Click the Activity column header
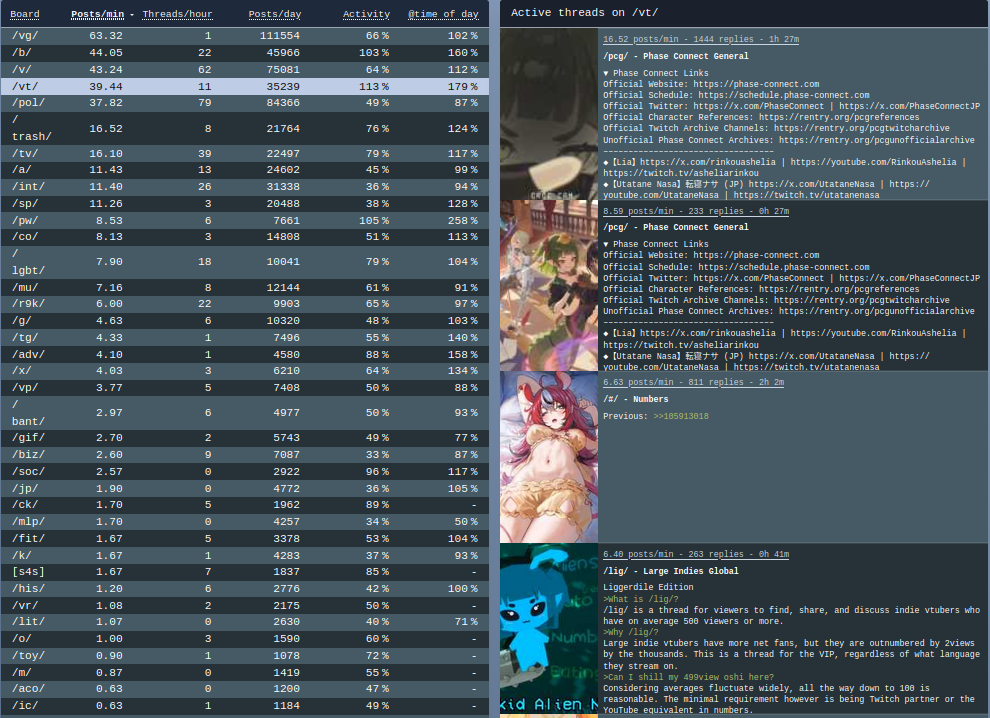Screen dimensions: 990x718 coord(366,14)
